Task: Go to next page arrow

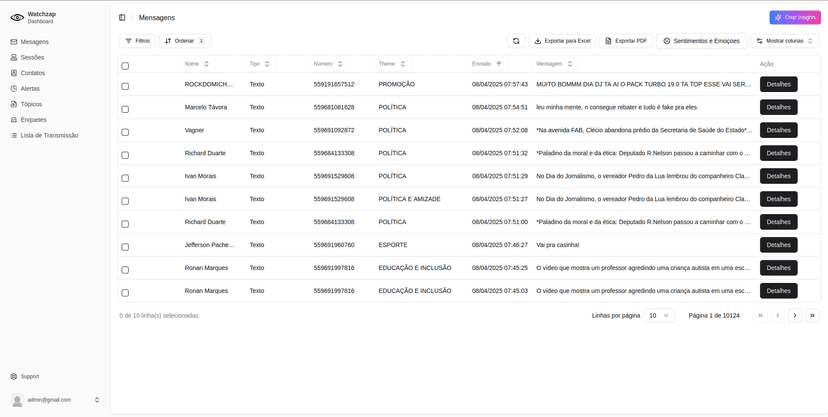Action: pos(795,315)
